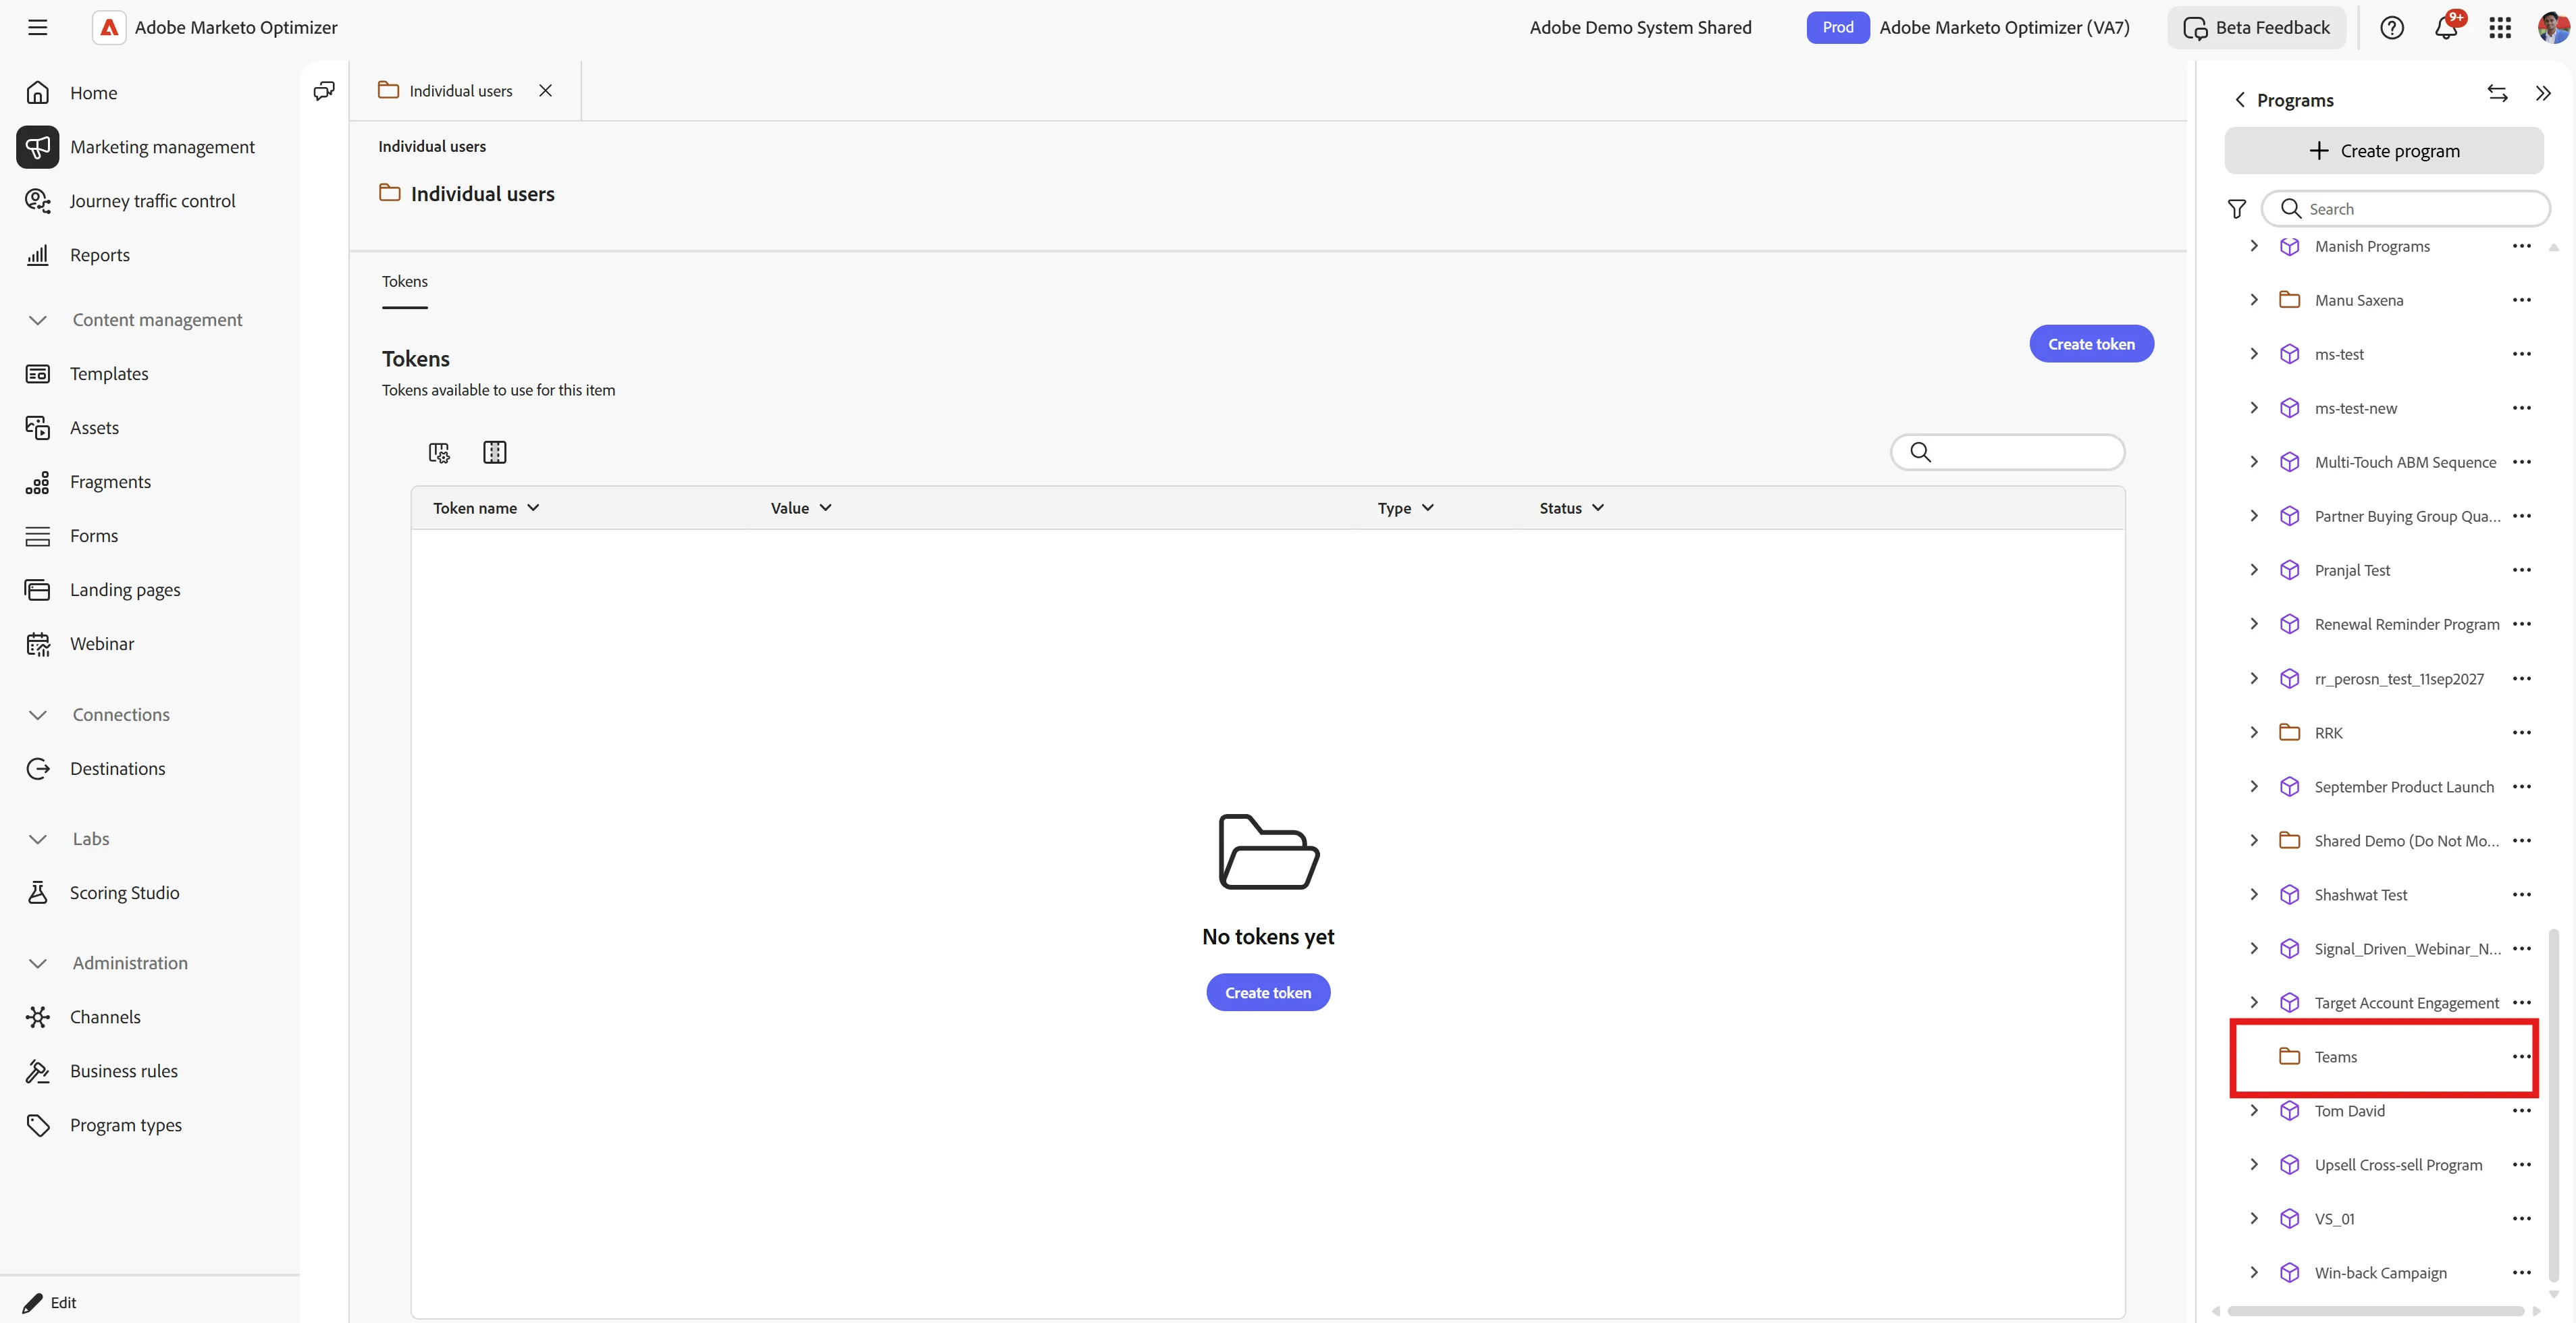Collapse the Administration section
This screenshot has width=2576, height=1323.
(37, 963)
